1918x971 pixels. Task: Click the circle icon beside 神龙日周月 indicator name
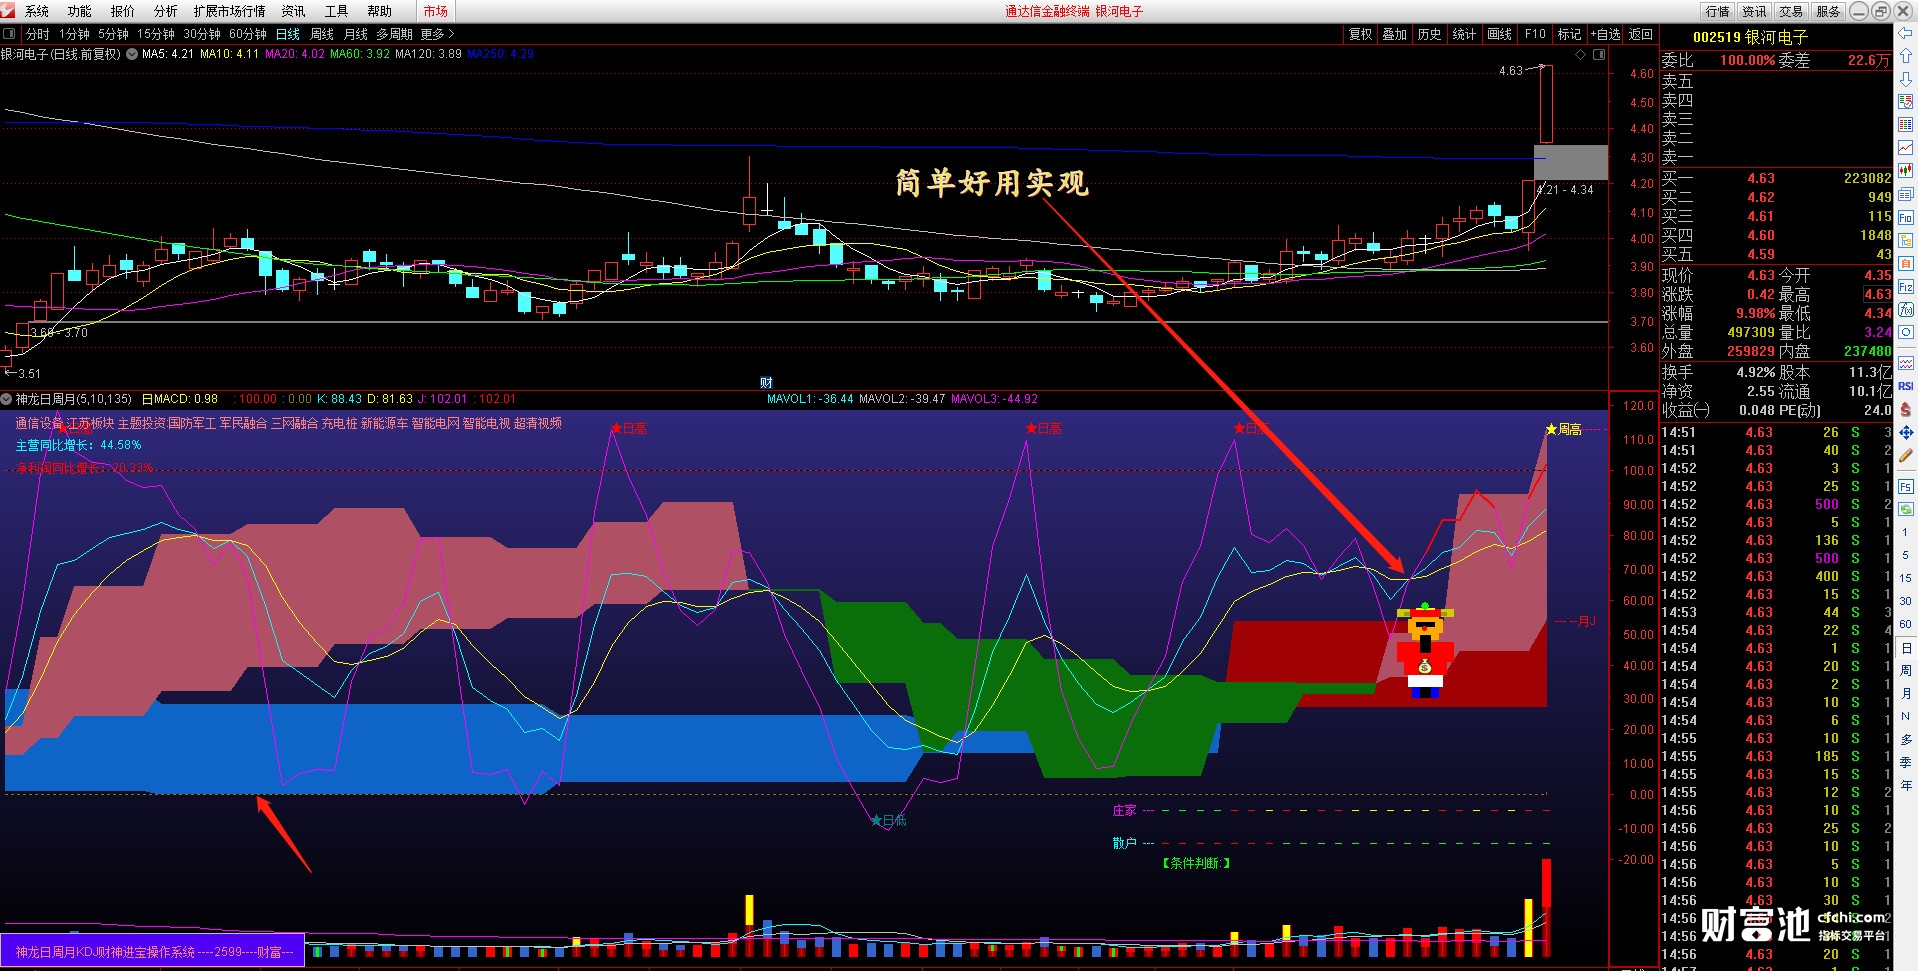7,399
